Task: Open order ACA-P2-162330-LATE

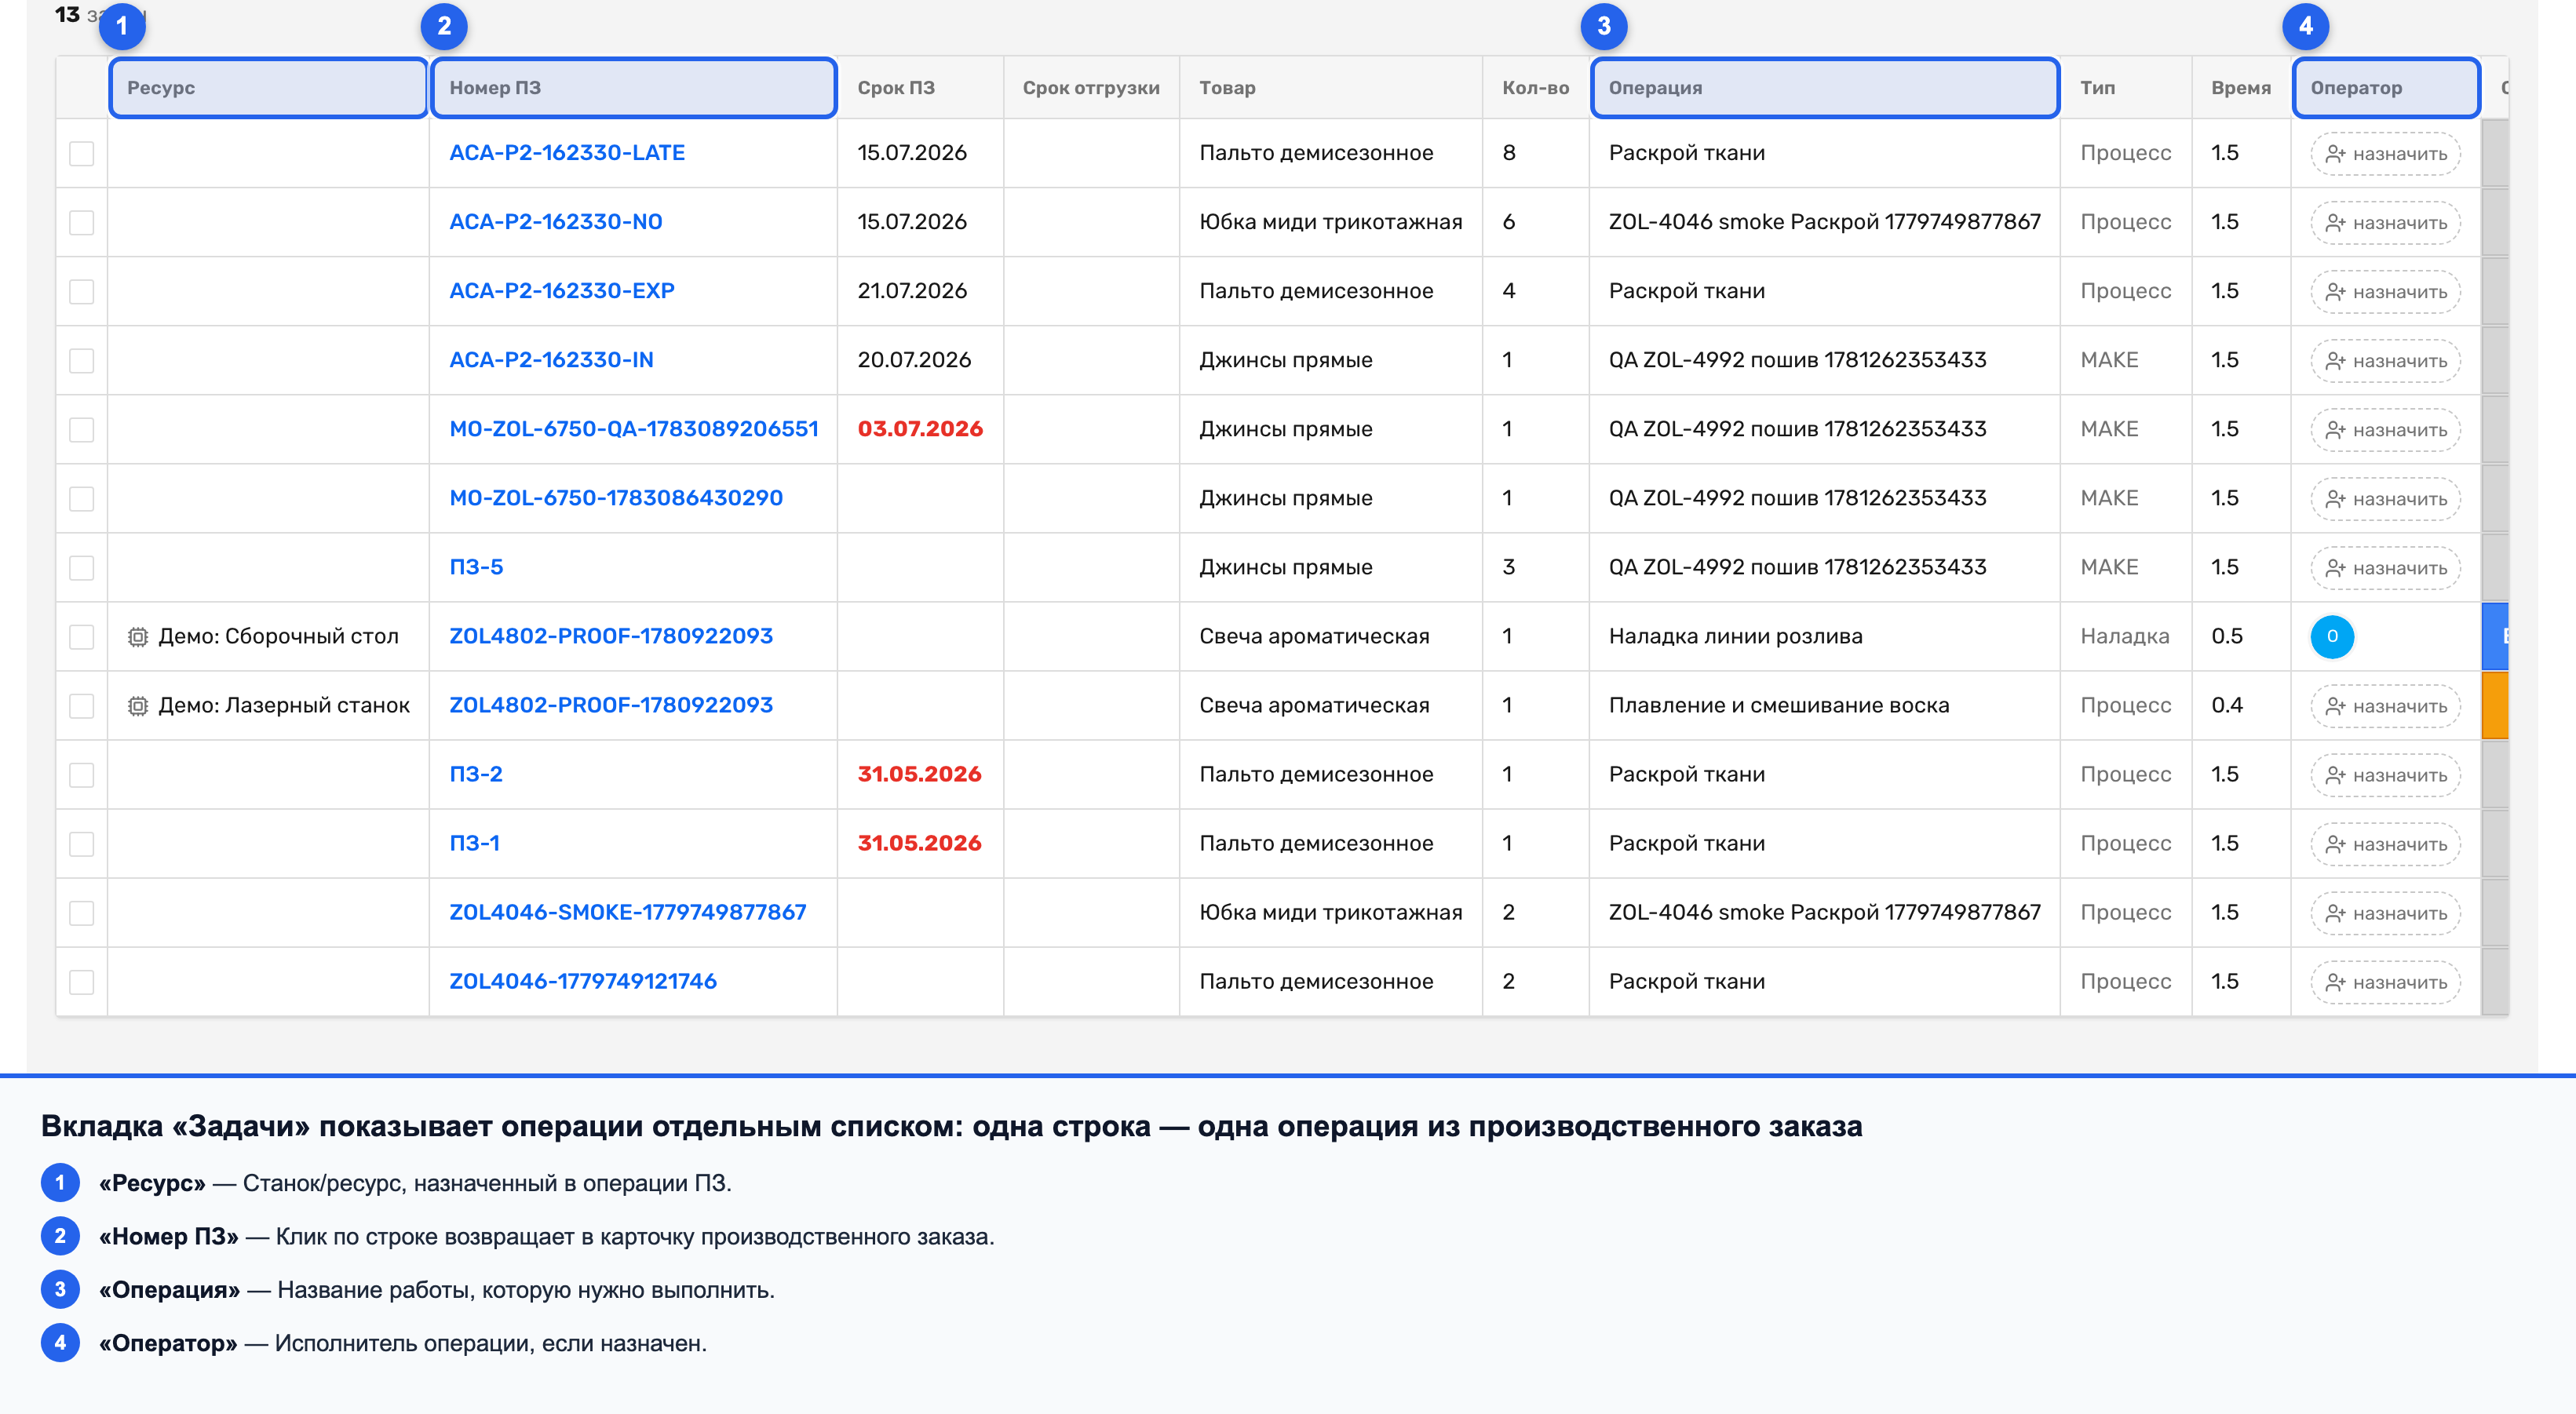Action: [x=567, y=153]
